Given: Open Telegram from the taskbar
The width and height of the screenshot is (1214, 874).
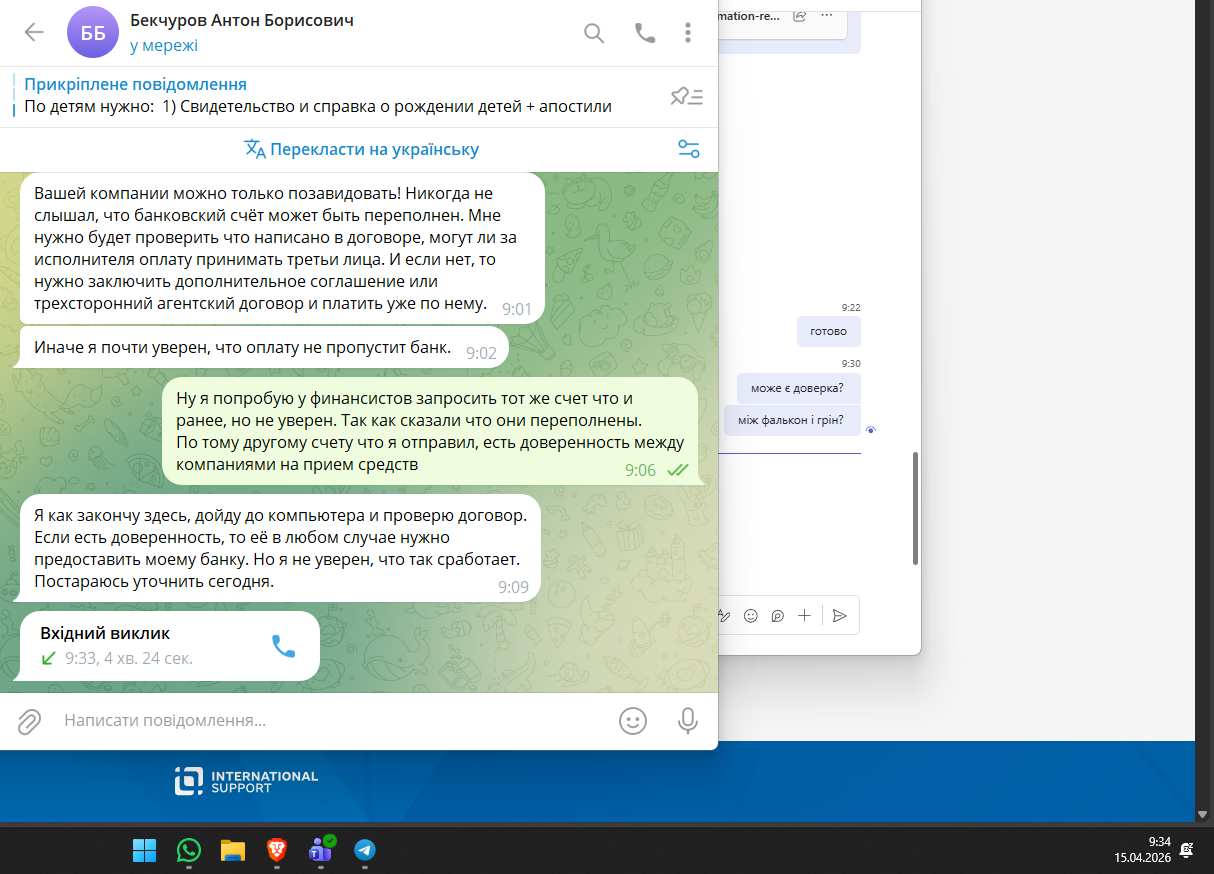Looking at the screenshot, I should pyautogui.click(x=365, y=850).
